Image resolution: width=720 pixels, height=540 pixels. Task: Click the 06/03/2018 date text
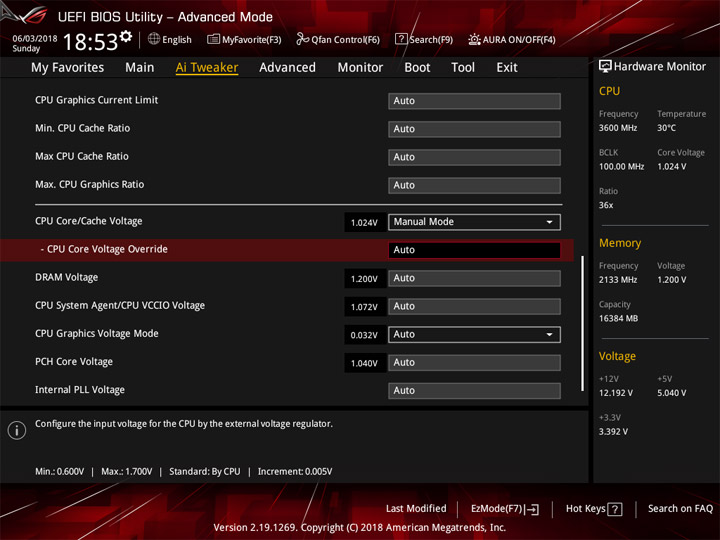point(35,39)
